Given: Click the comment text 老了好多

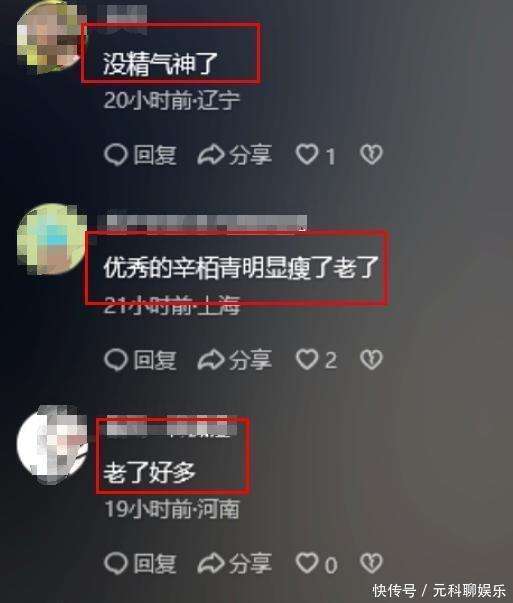Looking at the screenshot, I should point(150,472).
